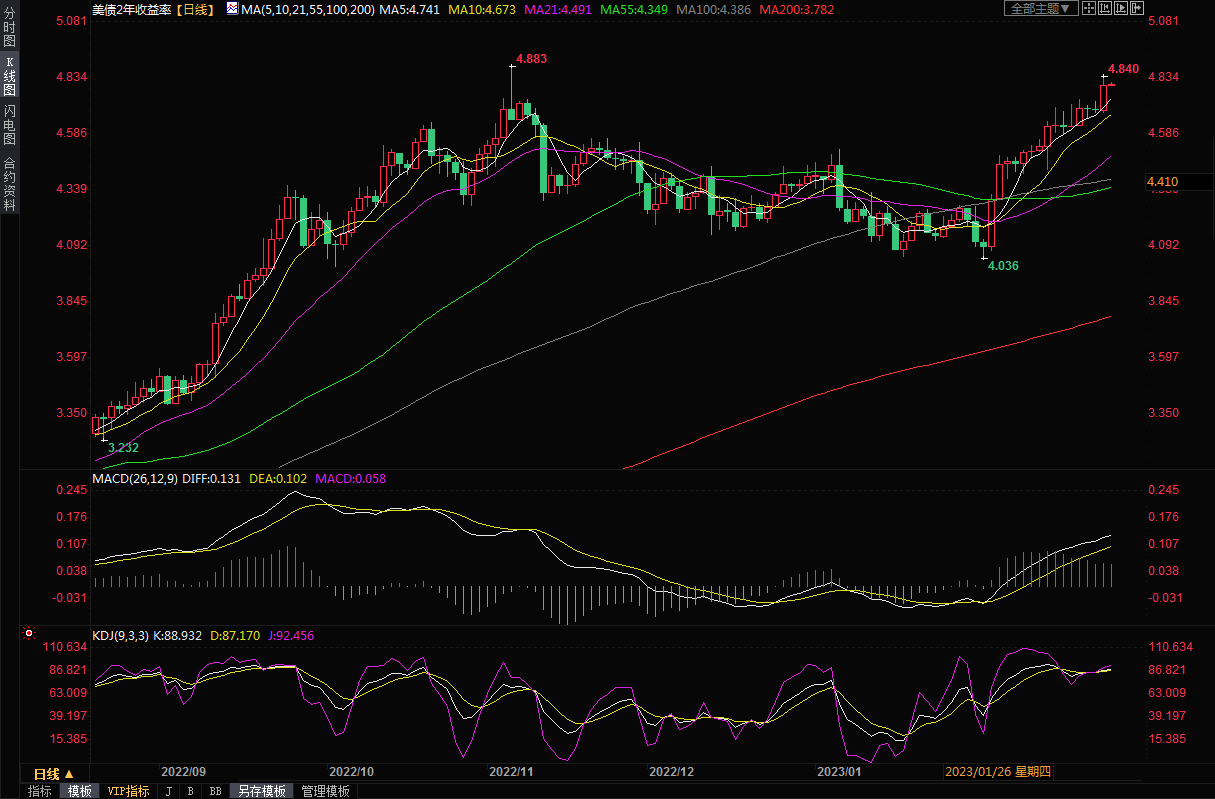1215x799 pixels.
Task: Click the play-forward range icon
Action: pyautogui.click(x=1120, y=8)
